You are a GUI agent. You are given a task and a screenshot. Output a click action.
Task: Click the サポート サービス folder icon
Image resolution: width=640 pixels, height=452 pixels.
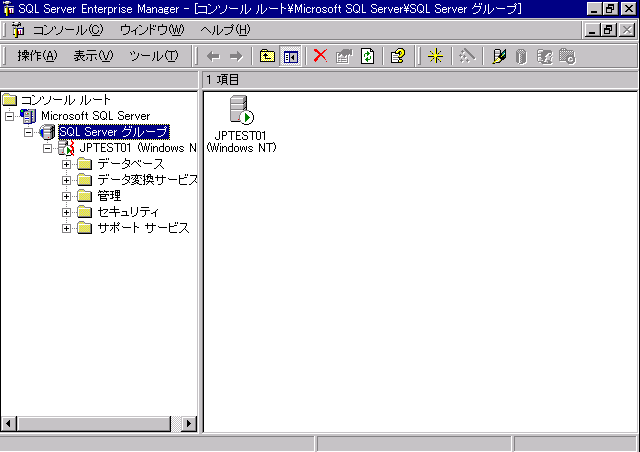(x=84, y=228)
